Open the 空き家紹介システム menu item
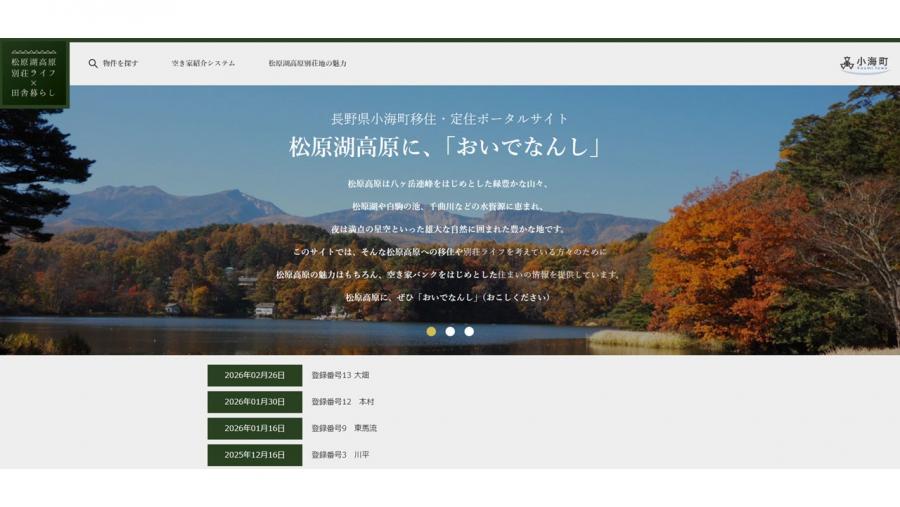Viewport: 900px width, 507px height. [x=203, y=64]
